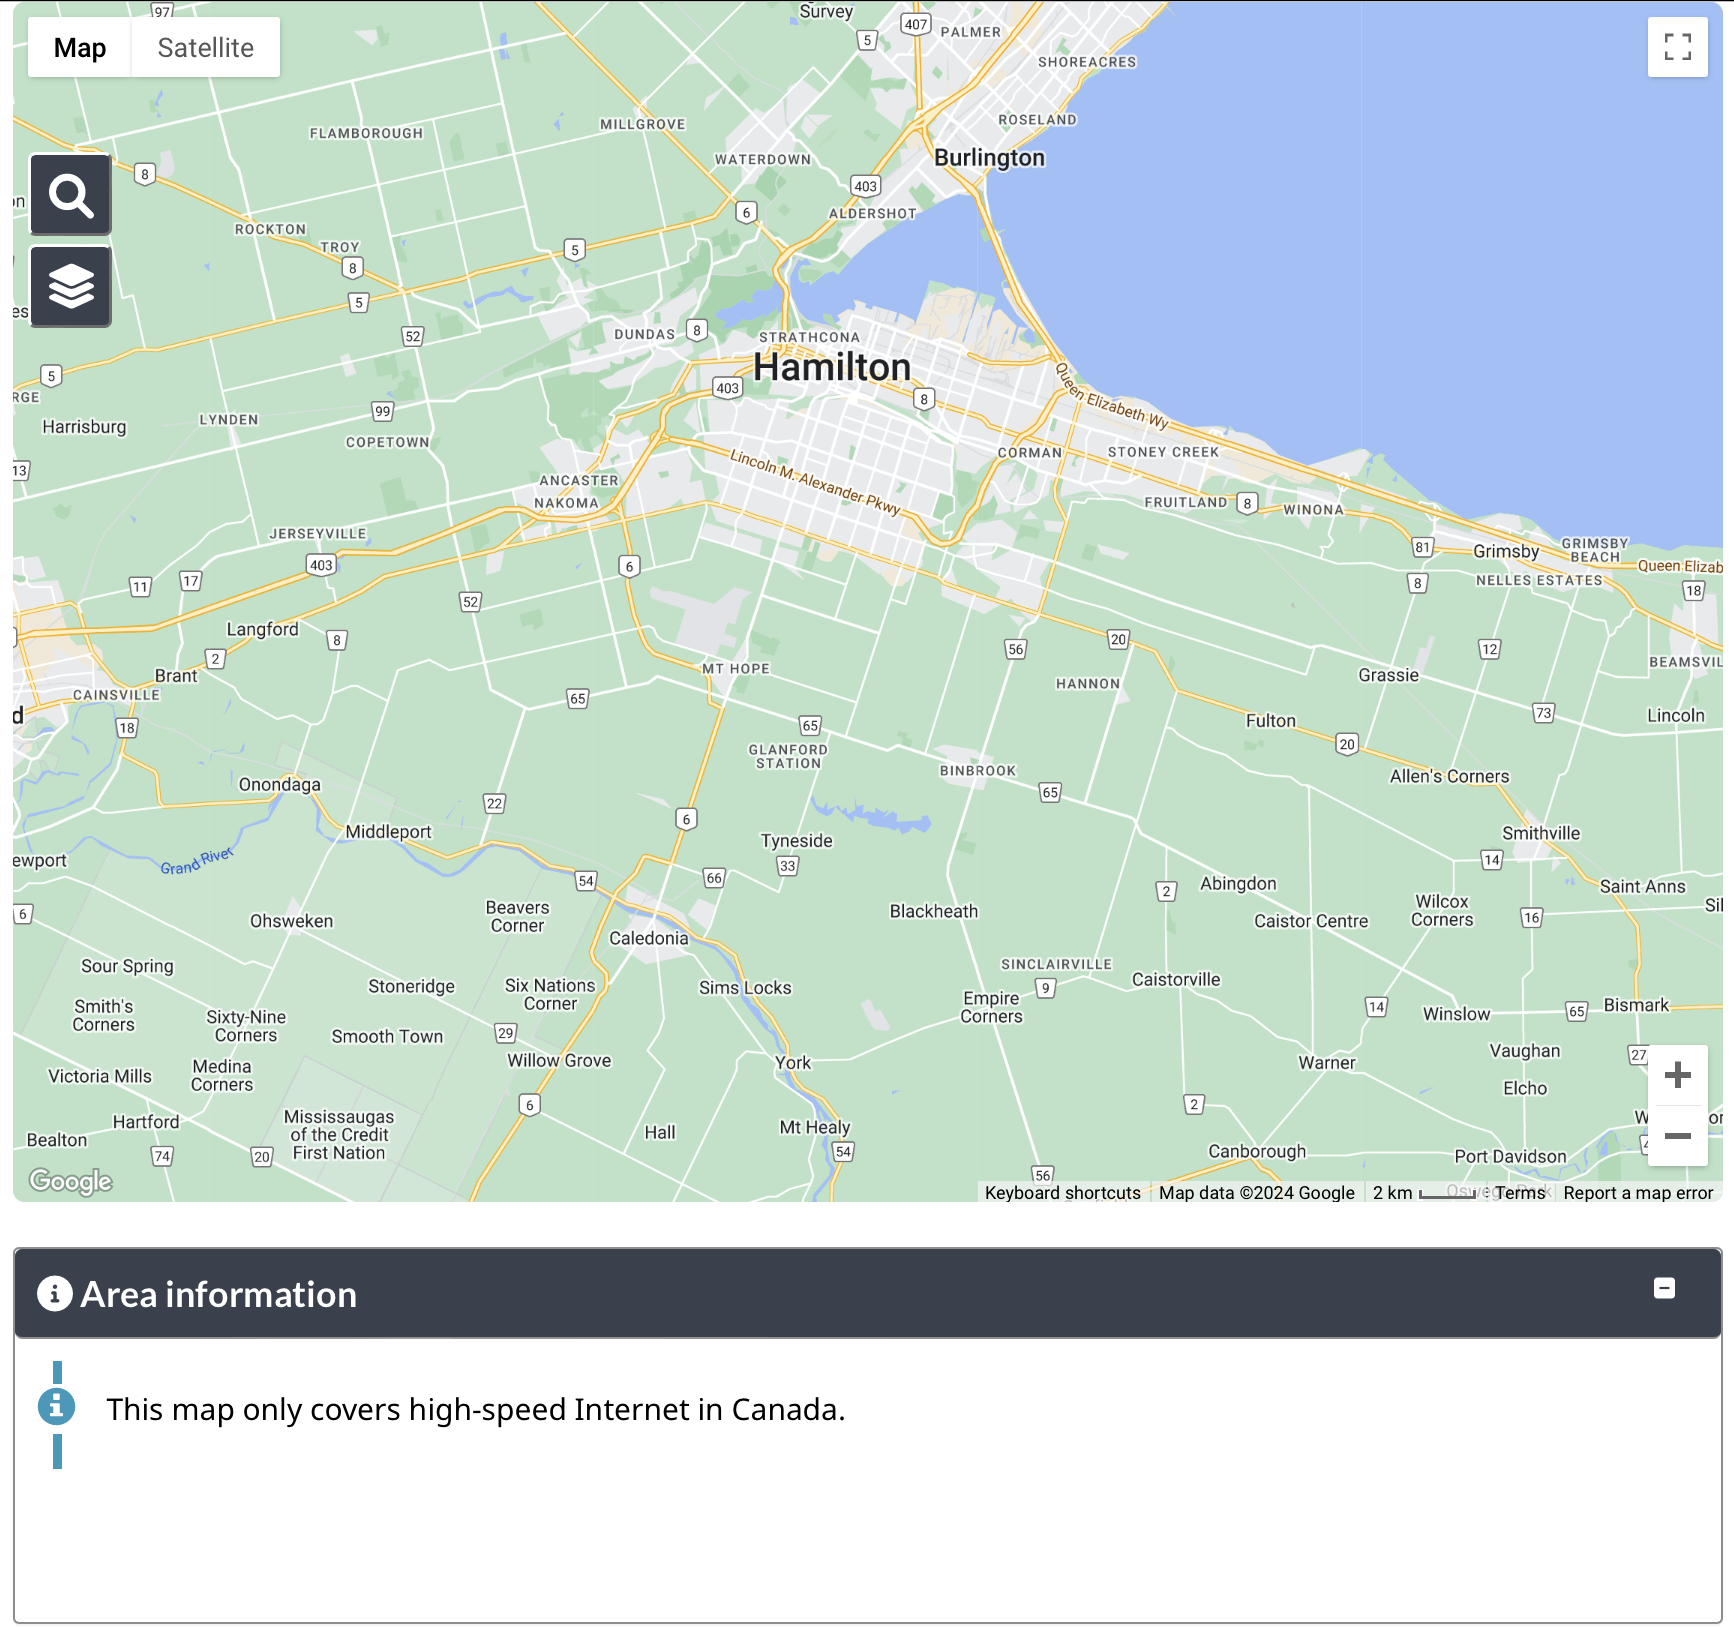Open the map layers panel
Viewport: 1734px width, 1628px height.
[71, 287]
